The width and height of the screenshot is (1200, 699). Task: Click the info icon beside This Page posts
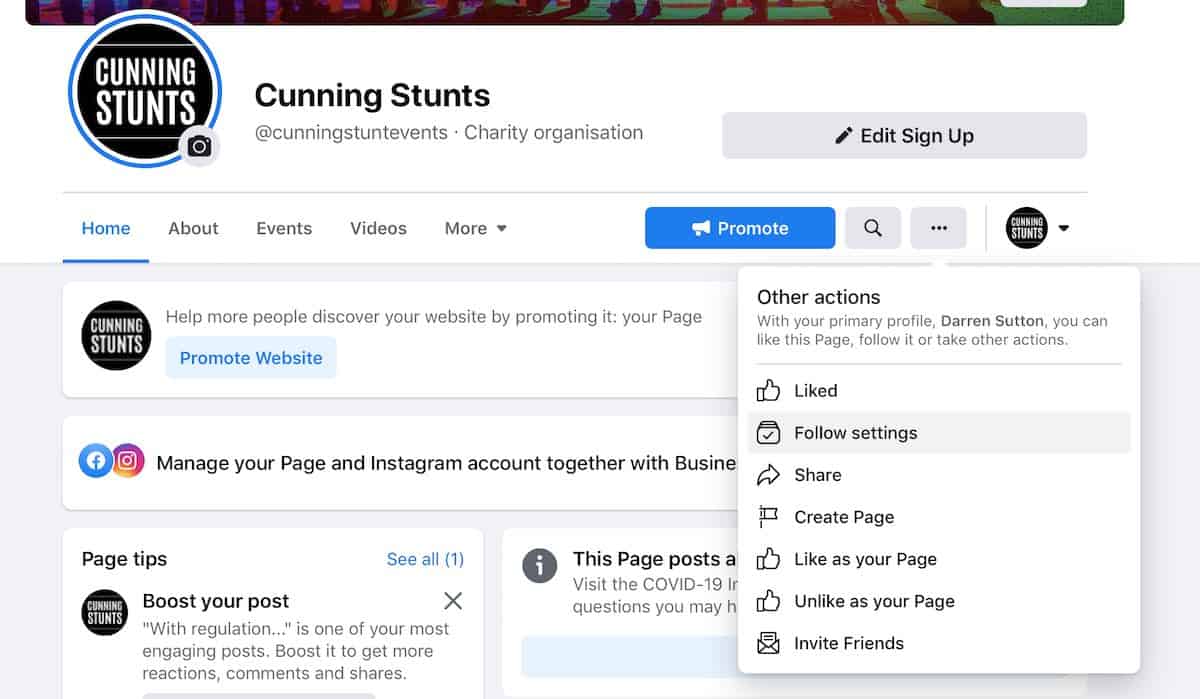539,566
